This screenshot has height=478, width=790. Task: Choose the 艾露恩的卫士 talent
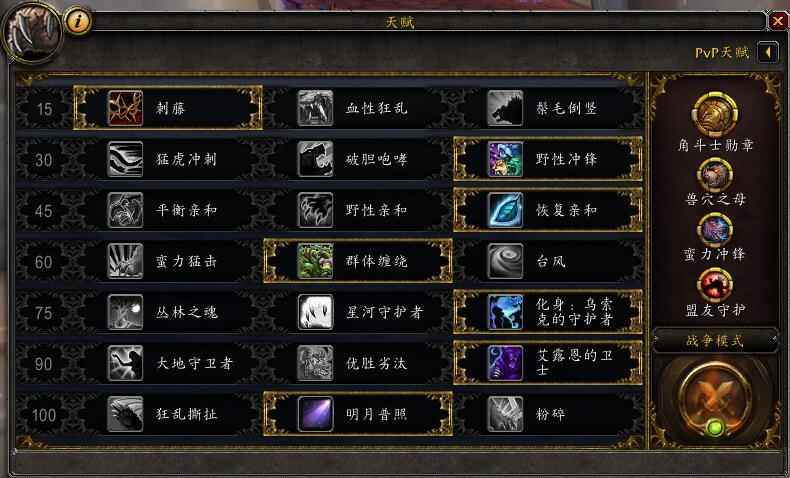pyautogui.click(x=548, y=363)
